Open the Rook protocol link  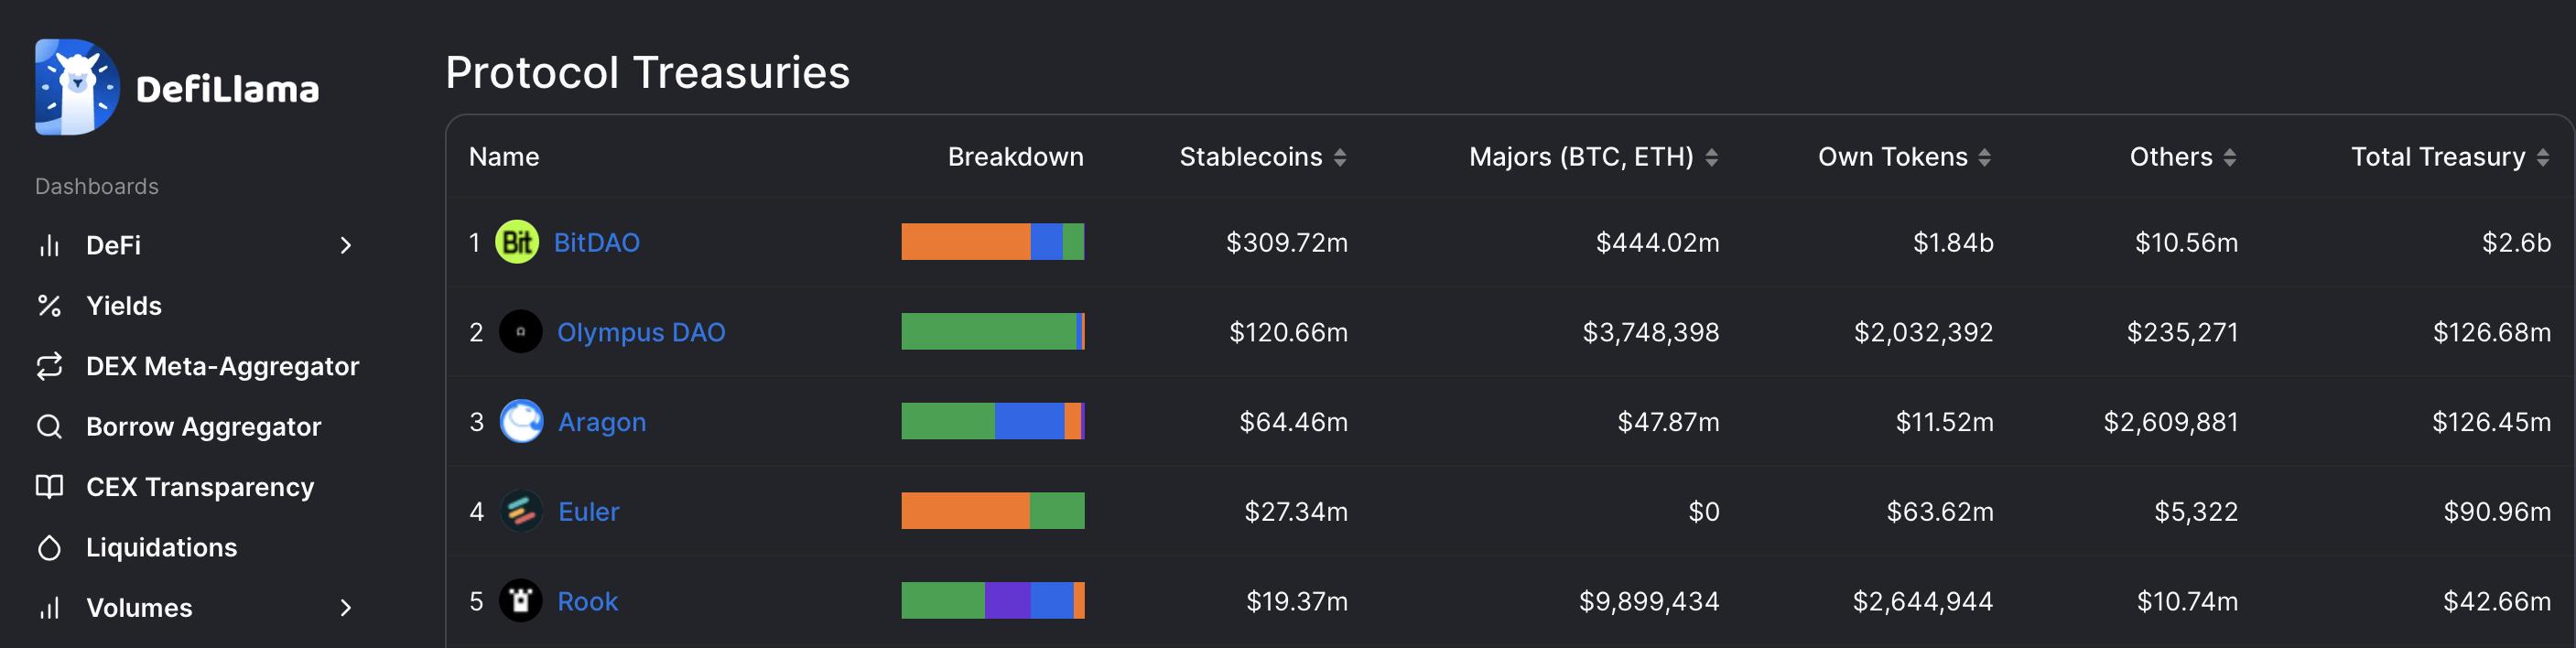point(588,601)
